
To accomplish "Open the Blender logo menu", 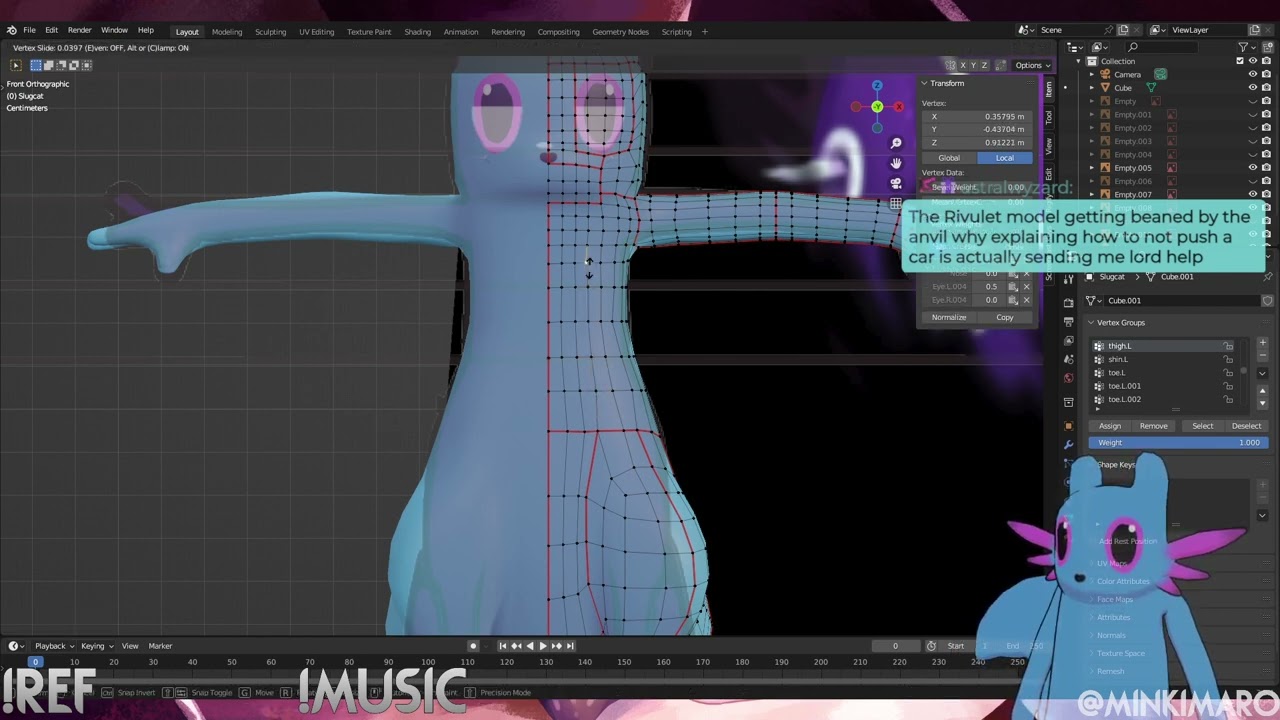I will point(11,30).
